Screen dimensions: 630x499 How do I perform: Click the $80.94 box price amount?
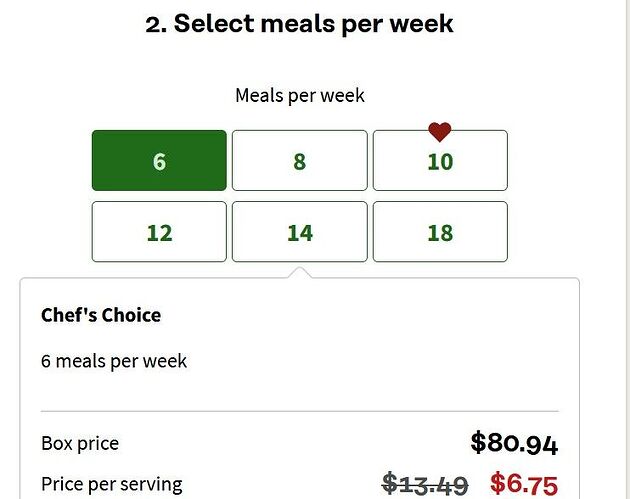[514, 443]
